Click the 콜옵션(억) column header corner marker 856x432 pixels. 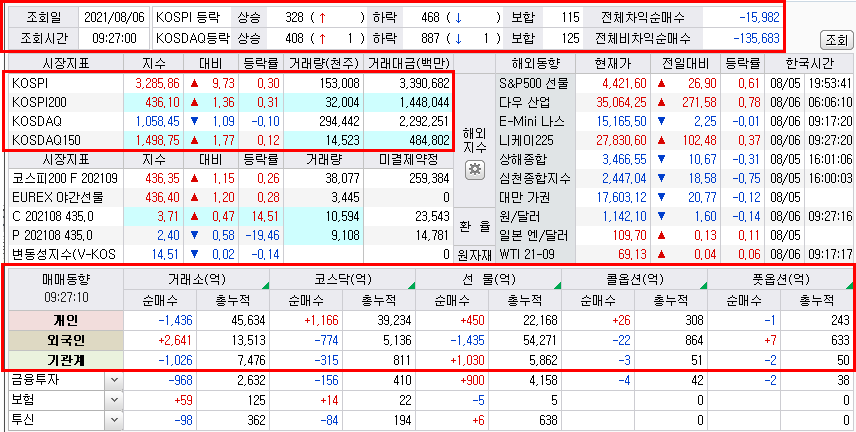point(703,286)
